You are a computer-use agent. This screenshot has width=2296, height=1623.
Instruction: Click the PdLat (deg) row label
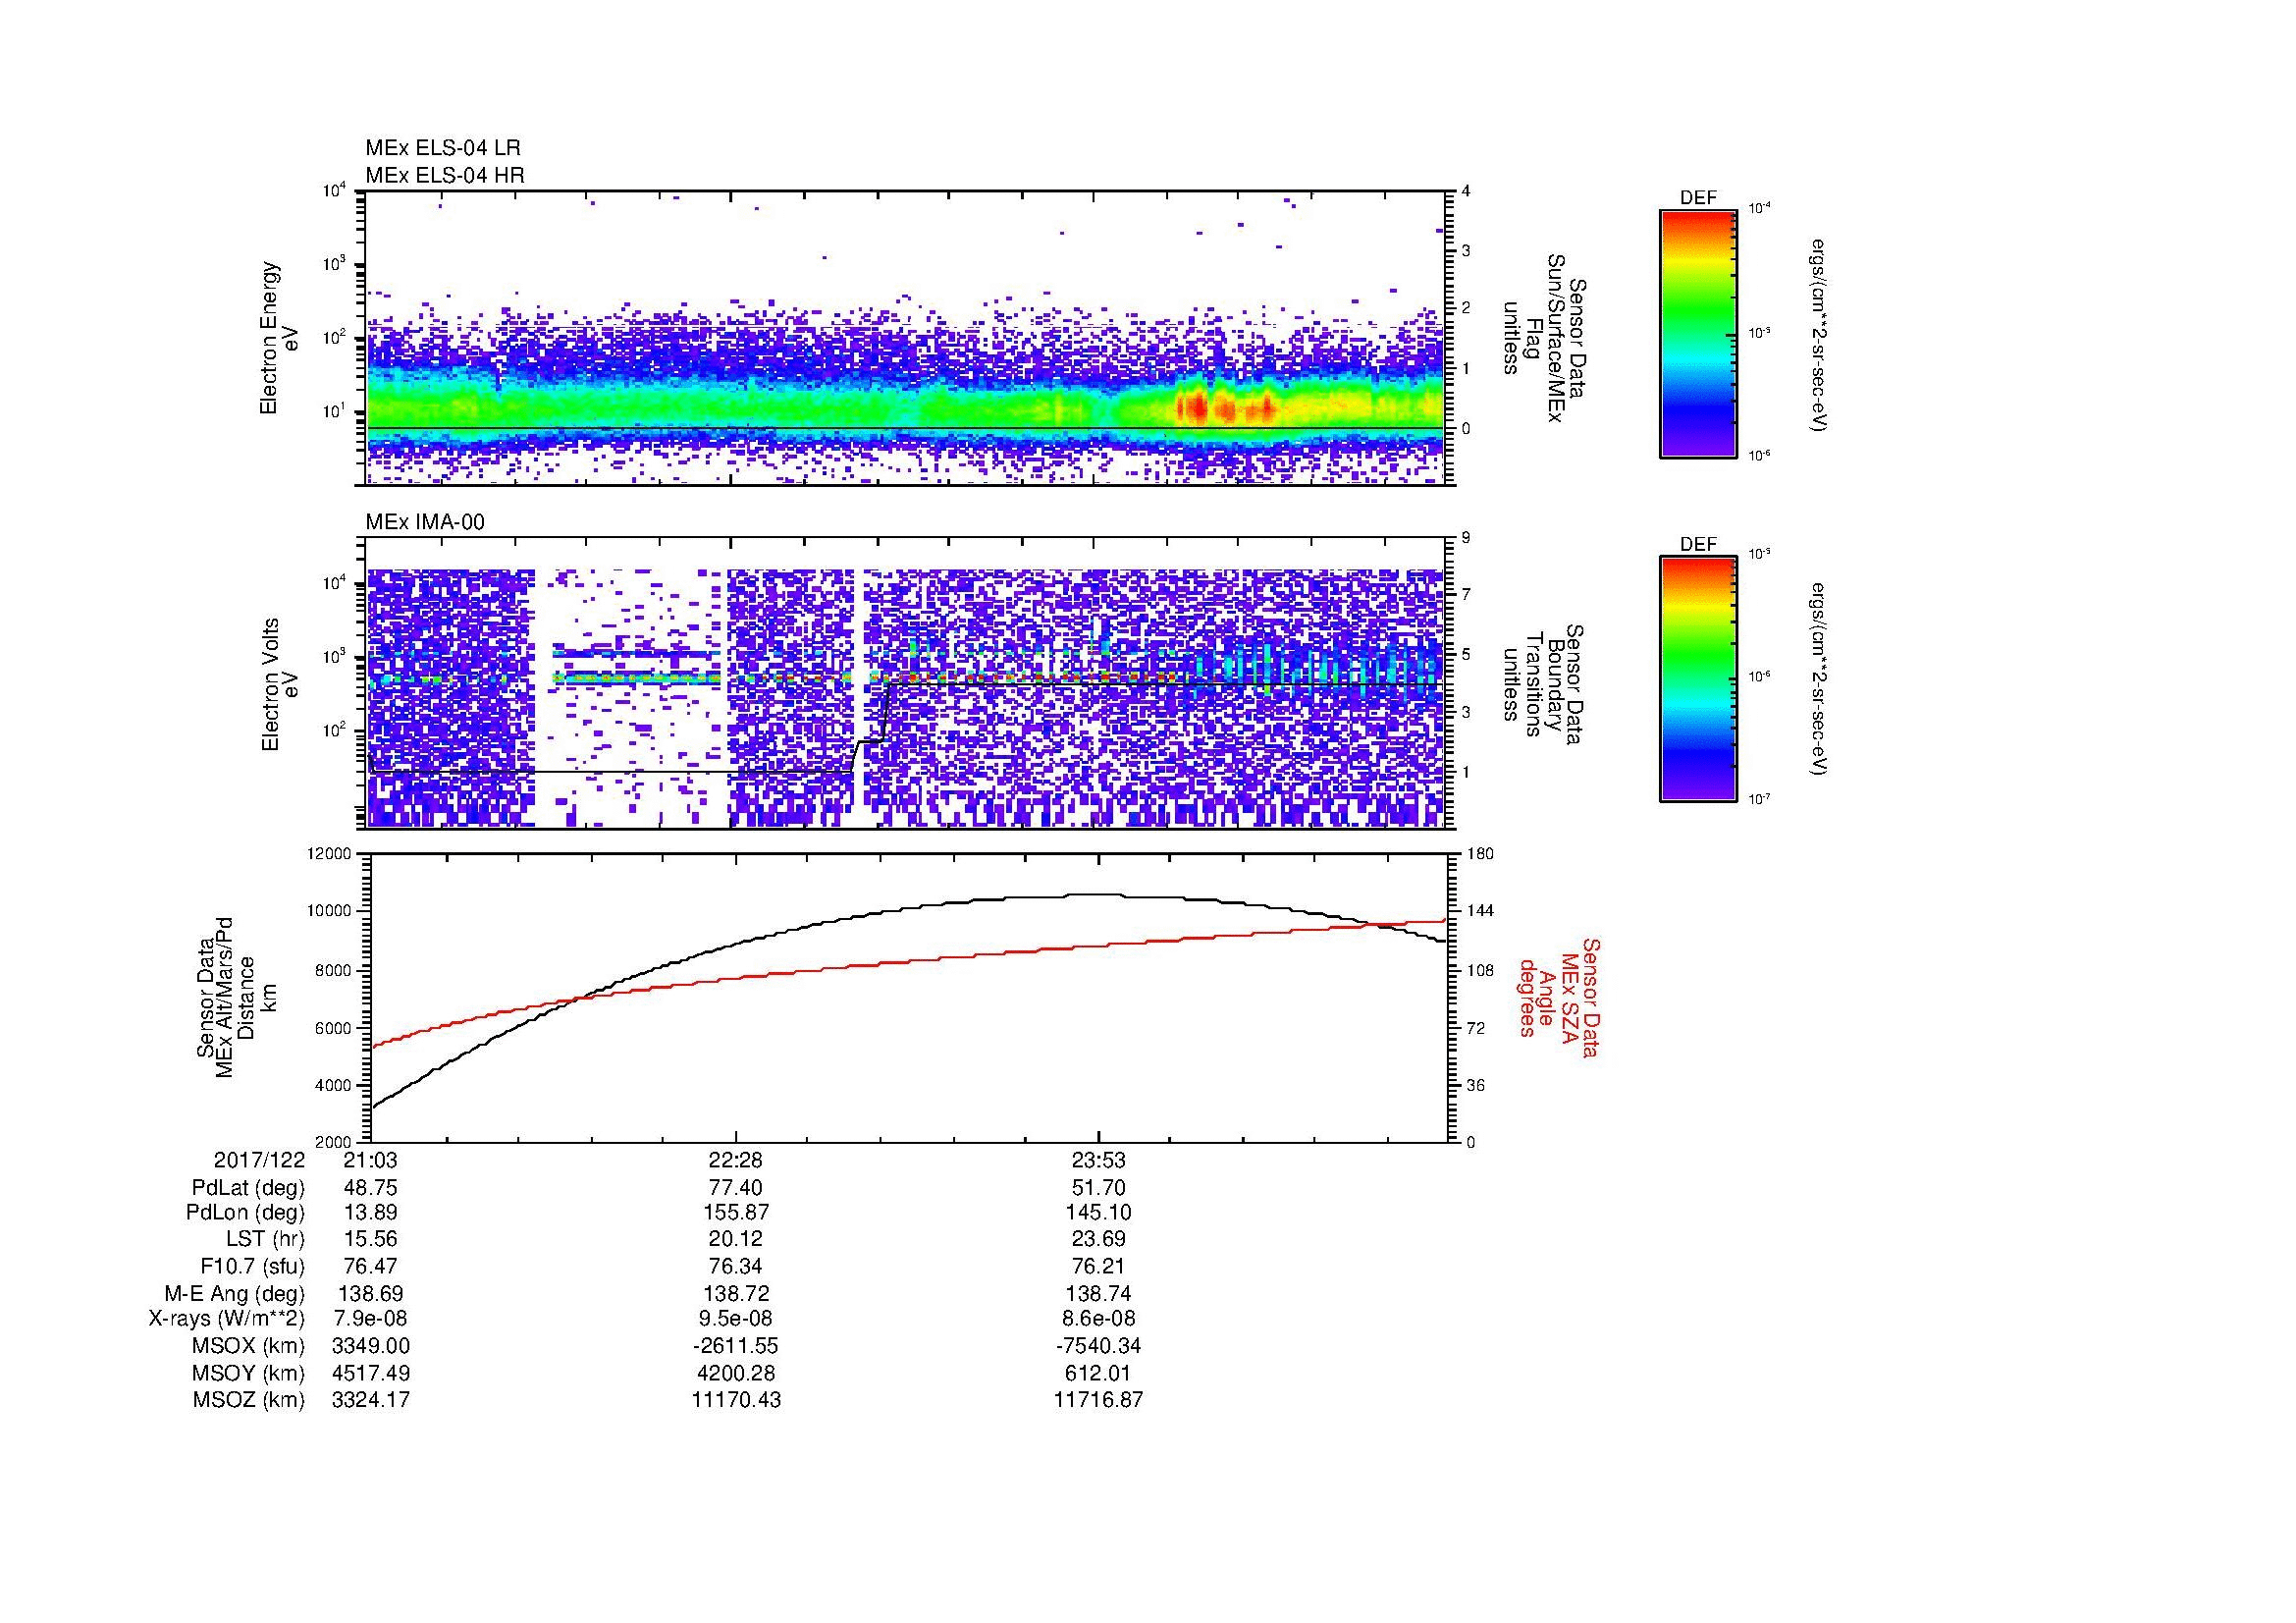point(248,1188)
